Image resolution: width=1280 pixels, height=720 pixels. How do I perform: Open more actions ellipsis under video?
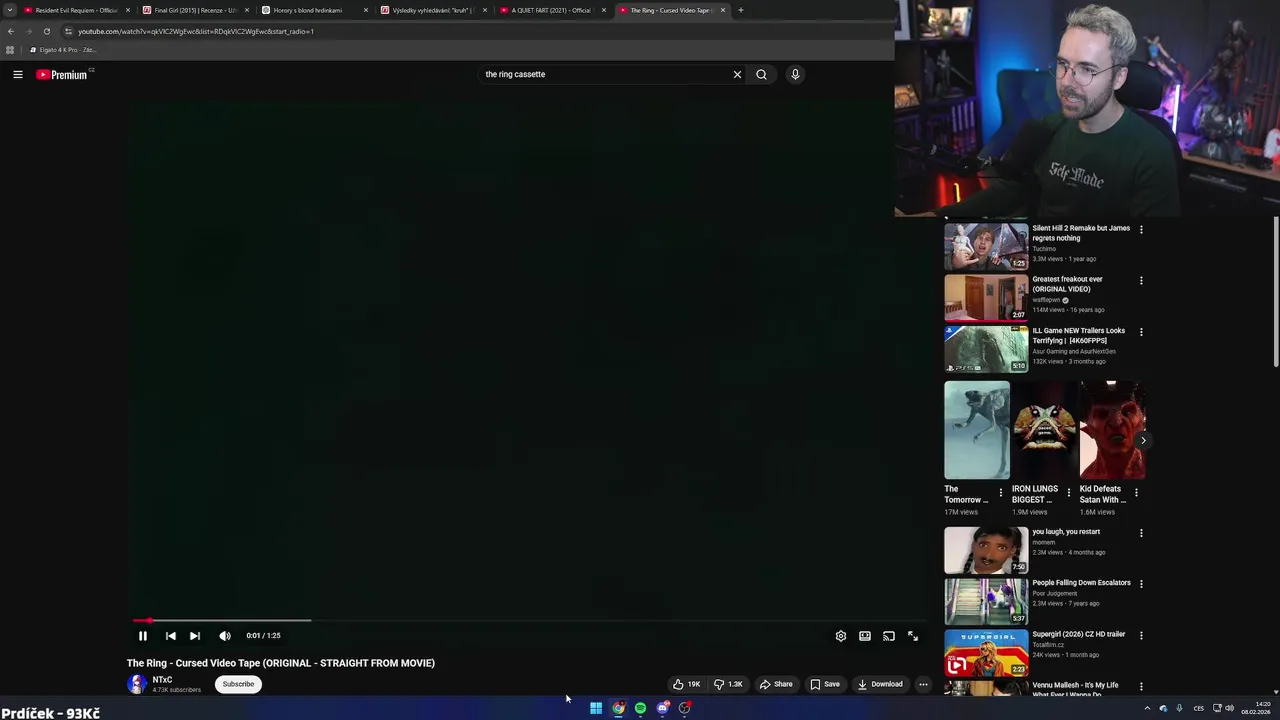click(923, 684)
